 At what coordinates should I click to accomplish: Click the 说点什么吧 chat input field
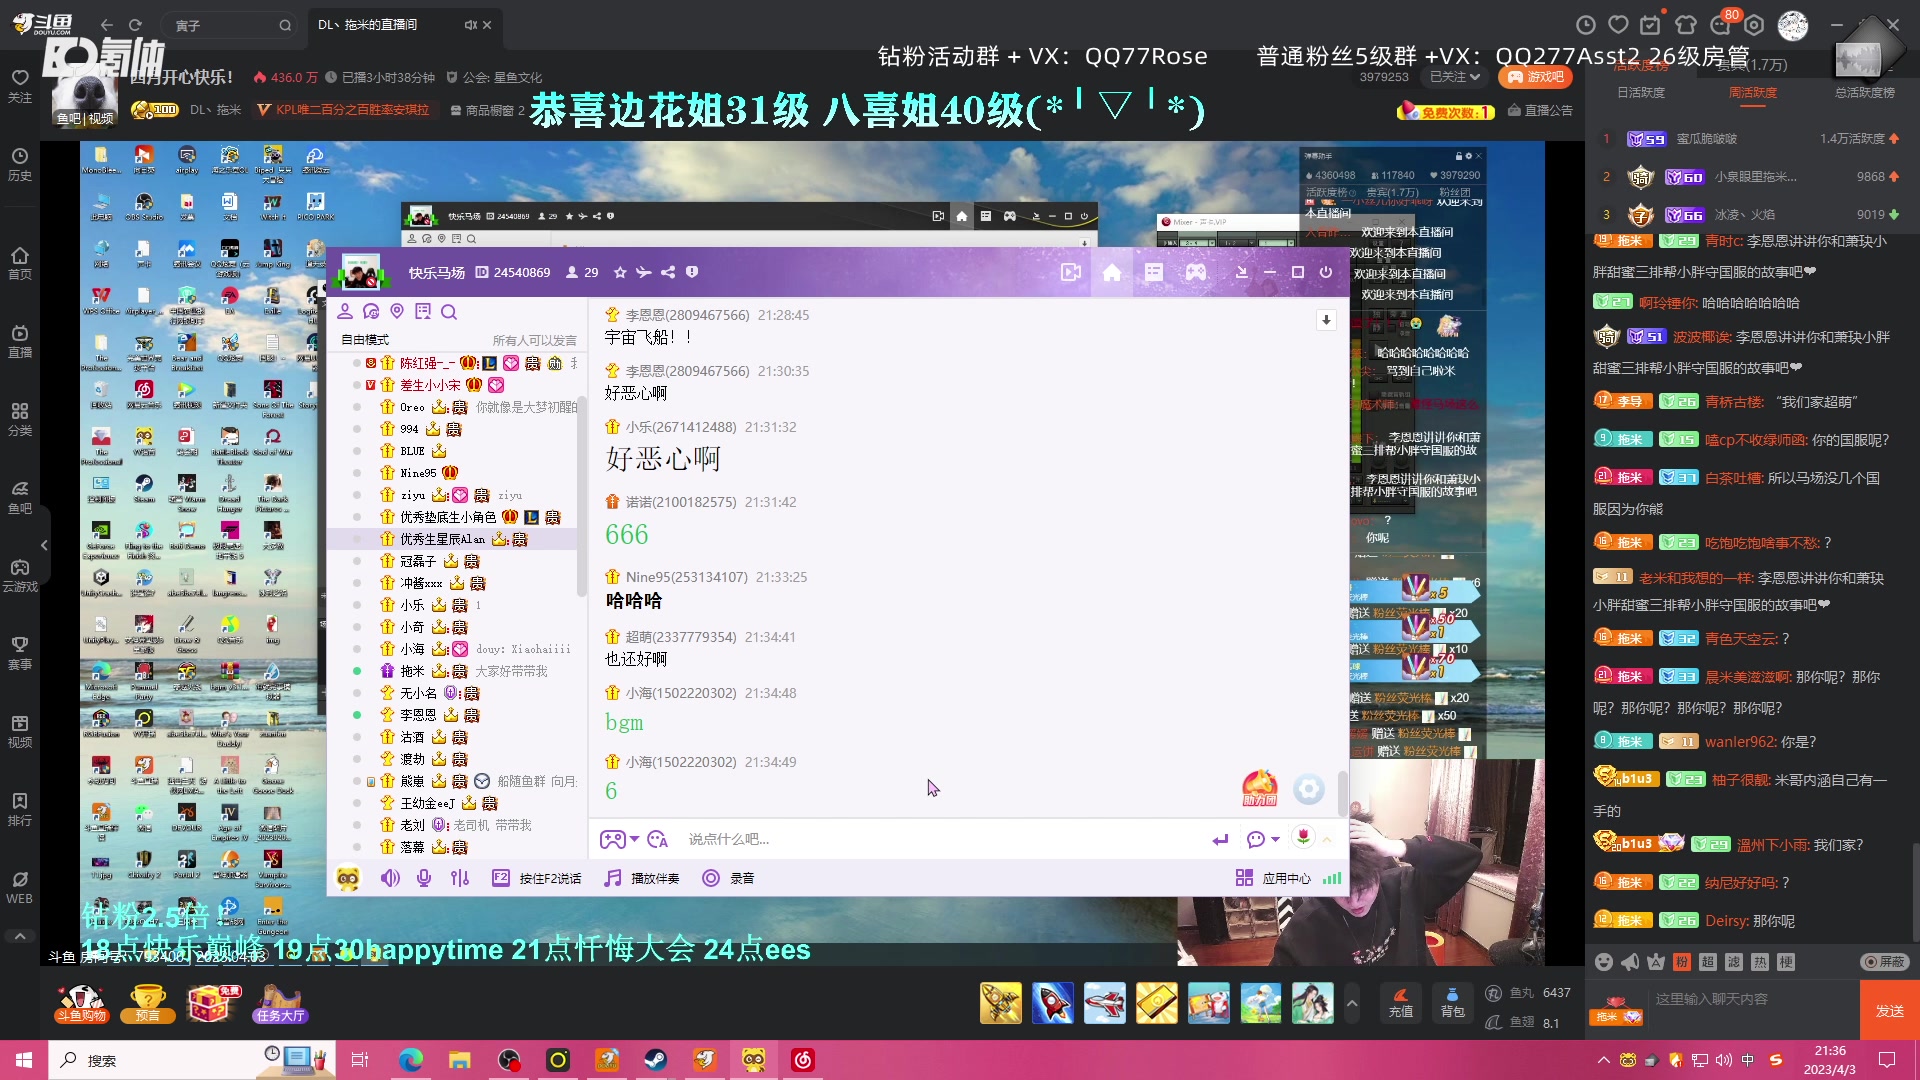[940, 839]
